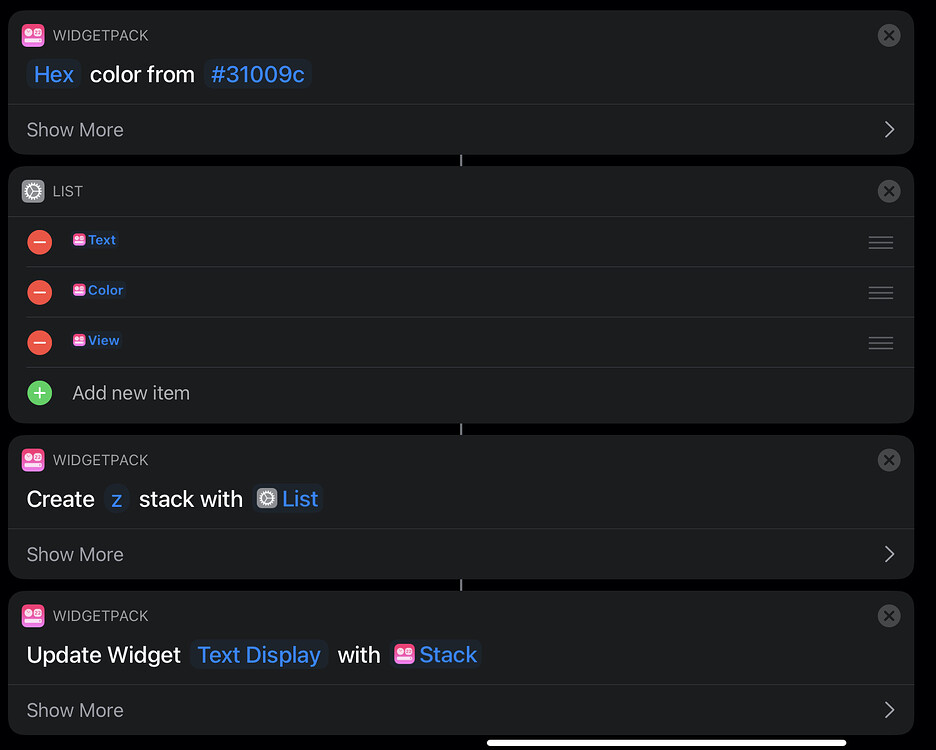Viewport: 936px width, 750px height.
Task: Expand Show More under Update Widget action
Action: point(461,710)
